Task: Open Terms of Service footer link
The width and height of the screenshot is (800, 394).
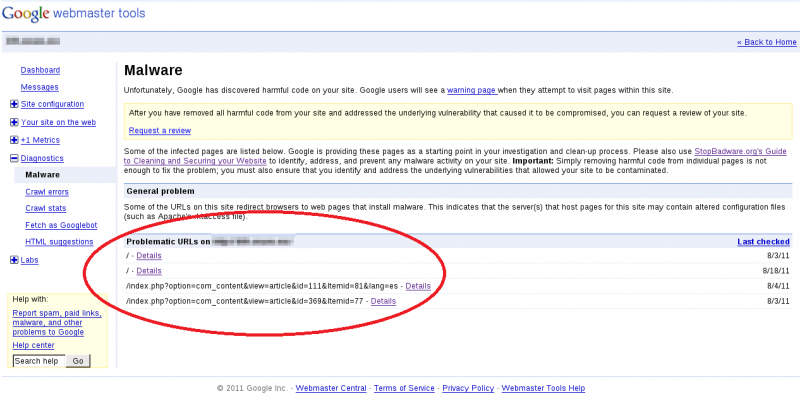Action: tap(404, 388)
